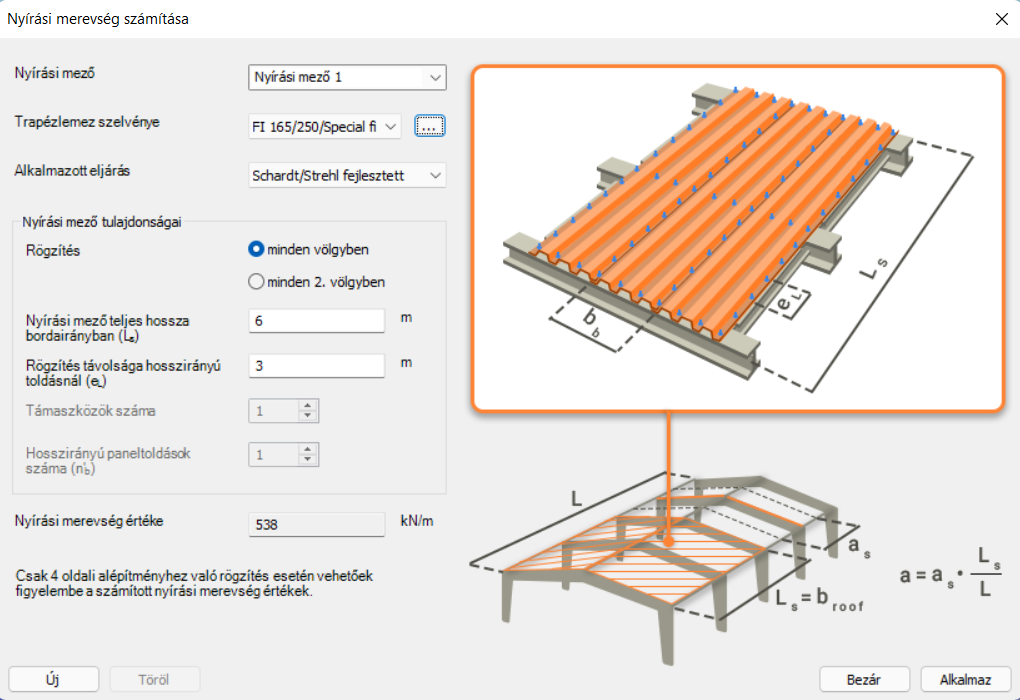This screenshot has width=1020, height=700.
Task: Click the 'Trapézlemez szelvénye' label
Action: (87, 122)
